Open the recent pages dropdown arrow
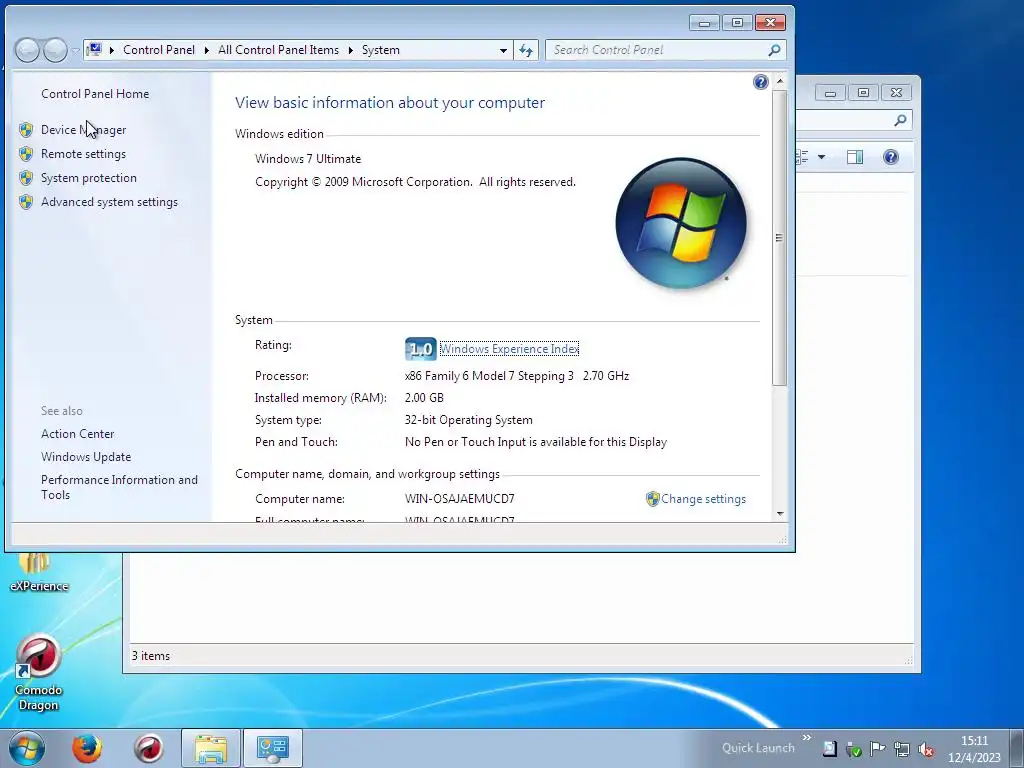The image size is (1024, 768). (76, 50)
